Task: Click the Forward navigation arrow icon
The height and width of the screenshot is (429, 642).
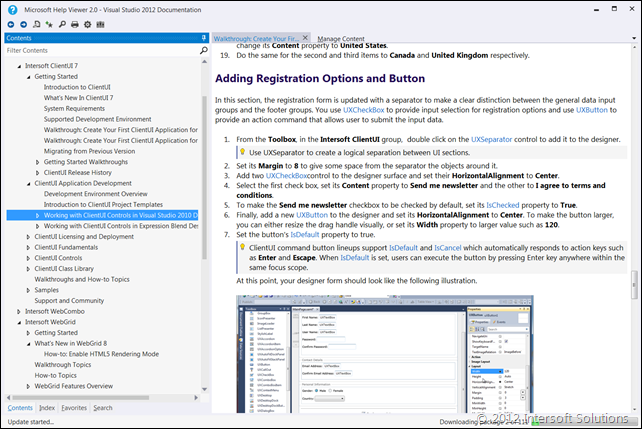Action: click(24, 23)
